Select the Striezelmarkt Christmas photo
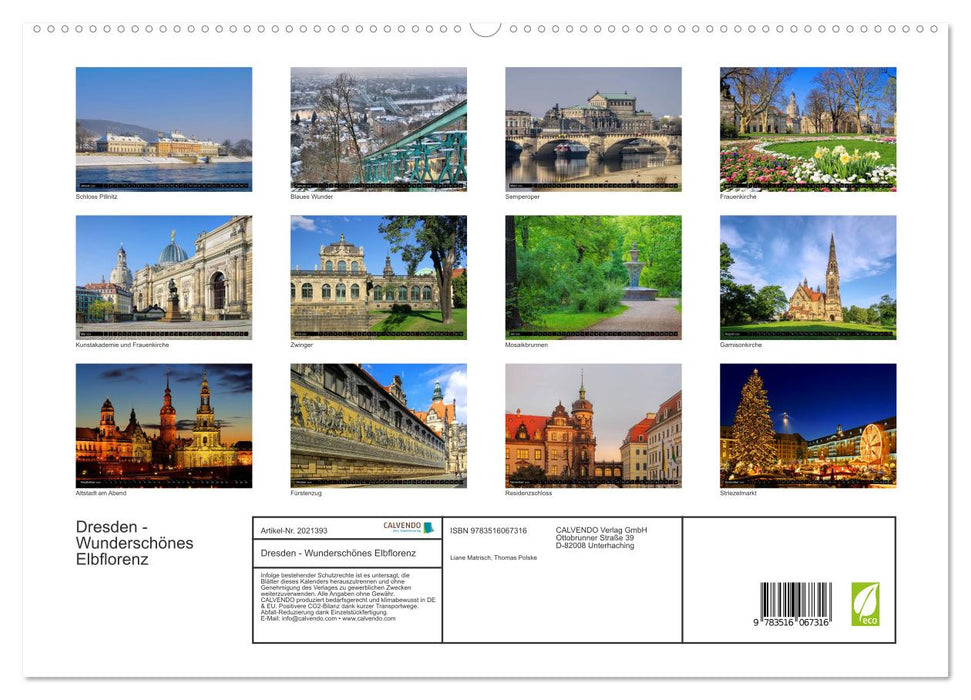Viewport: 971px width, 700px height. (807, 425)
